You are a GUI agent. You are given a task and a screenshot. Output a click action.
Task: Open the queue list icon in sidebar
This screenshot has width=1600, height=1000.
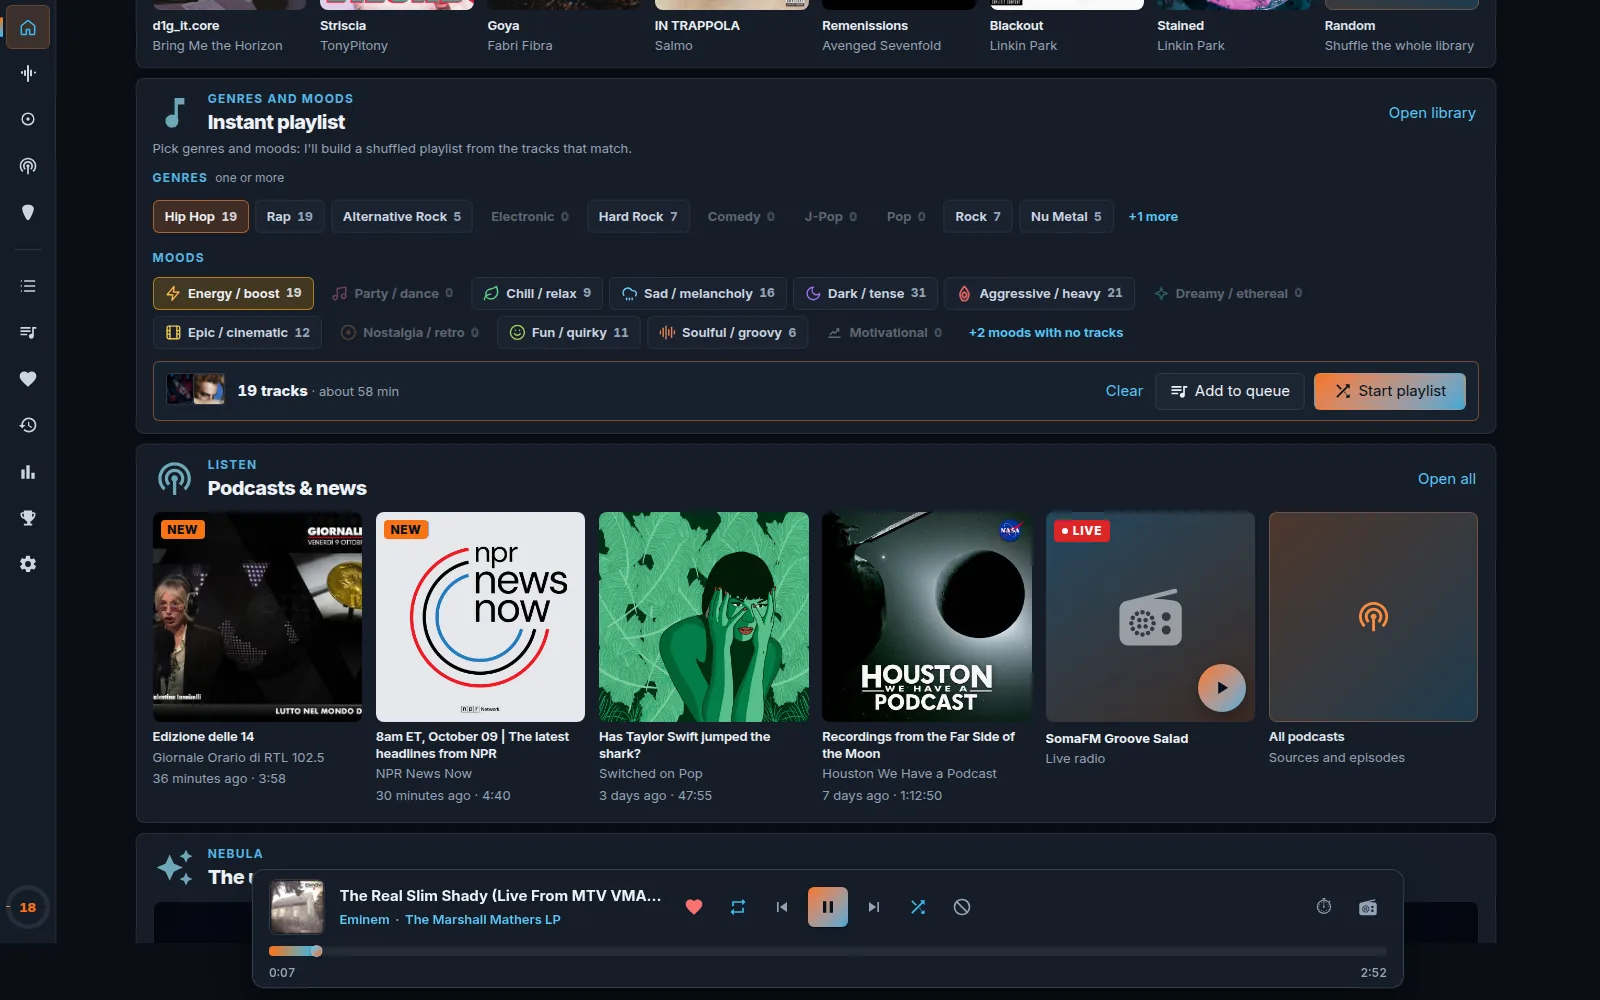click(28, 286)
